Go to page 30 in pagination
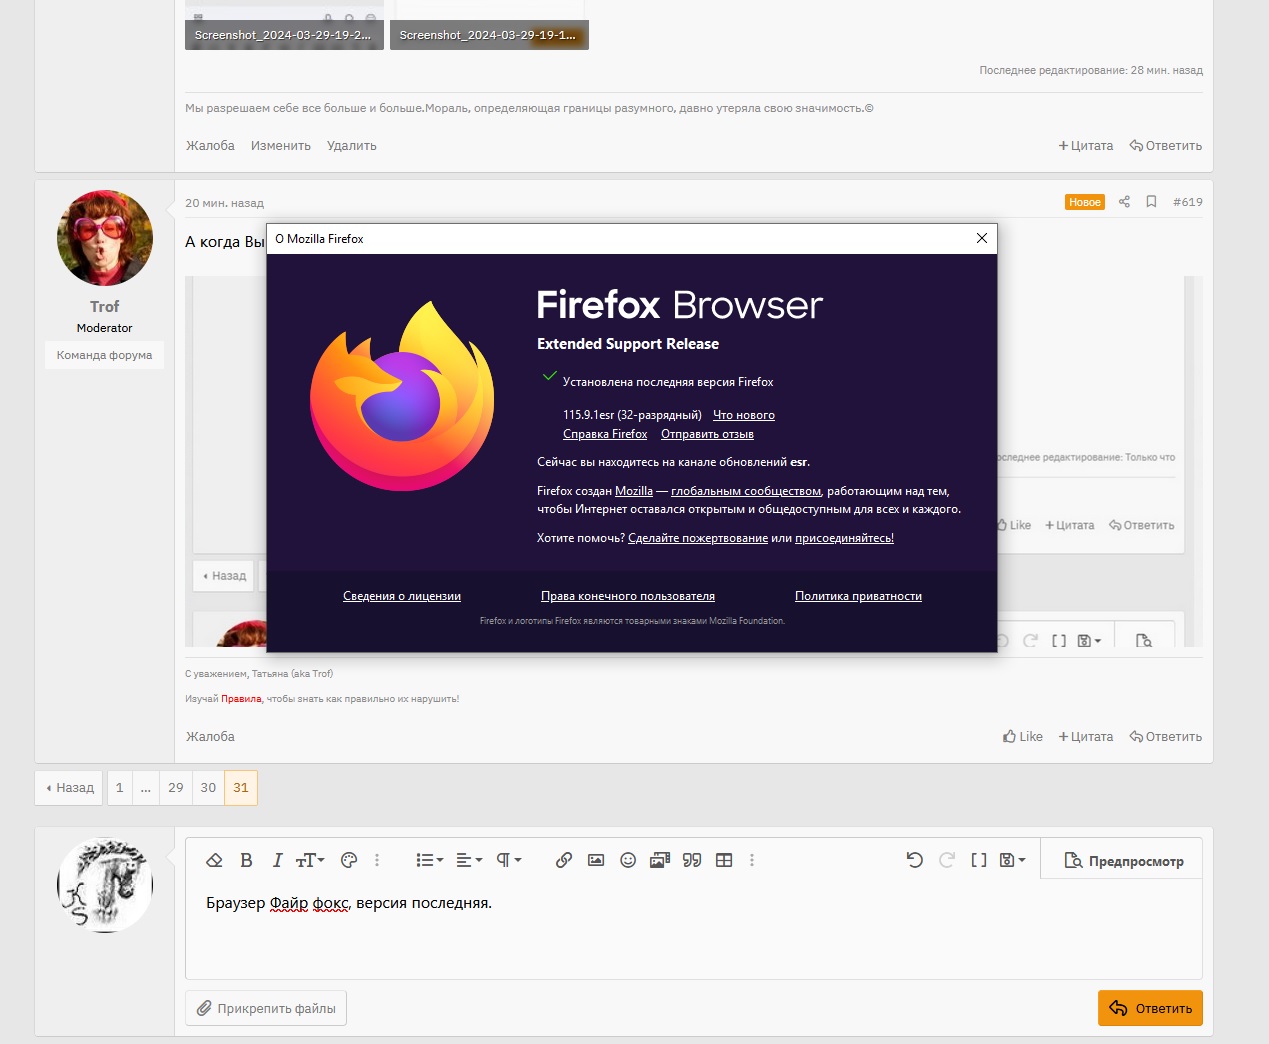 point(208,788)
